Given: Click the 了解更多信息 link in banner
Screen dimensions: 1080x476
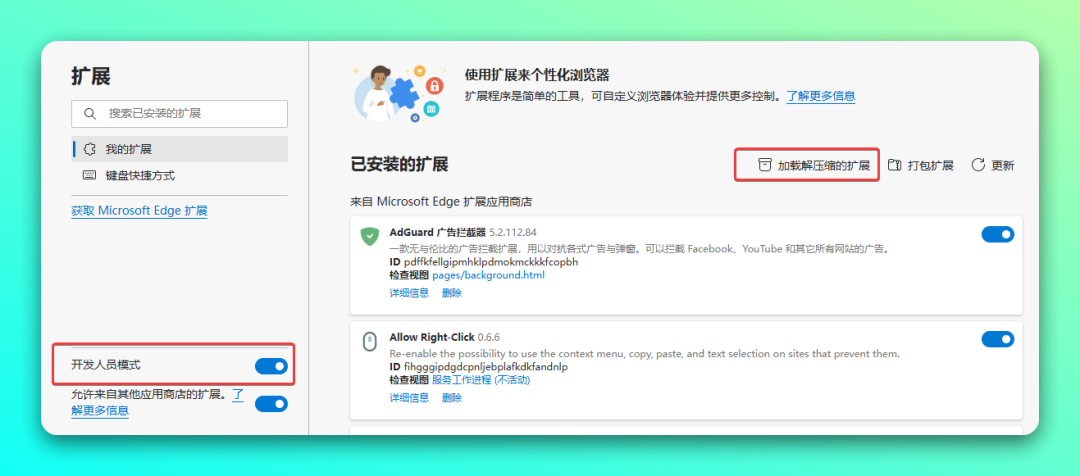Looking at the screenshot, I should click(x=820, y=96).
